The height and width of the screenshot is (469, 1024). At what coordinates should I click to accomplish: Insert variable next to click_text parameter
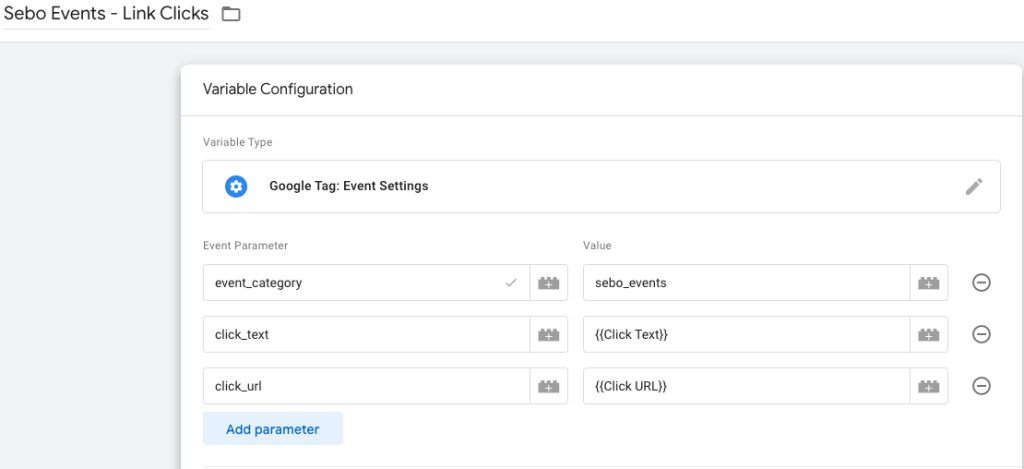(x=549, y=334)
